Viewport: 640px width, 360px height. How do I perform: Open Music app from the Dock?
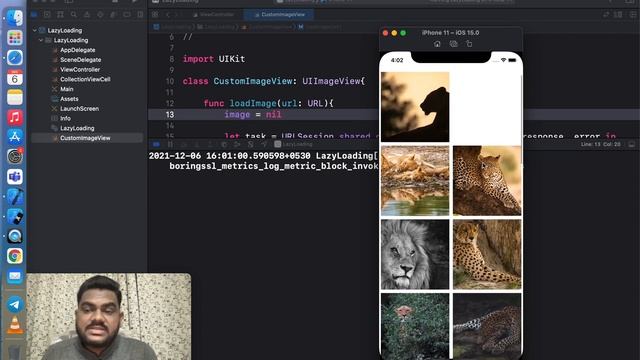pos(15,118)
